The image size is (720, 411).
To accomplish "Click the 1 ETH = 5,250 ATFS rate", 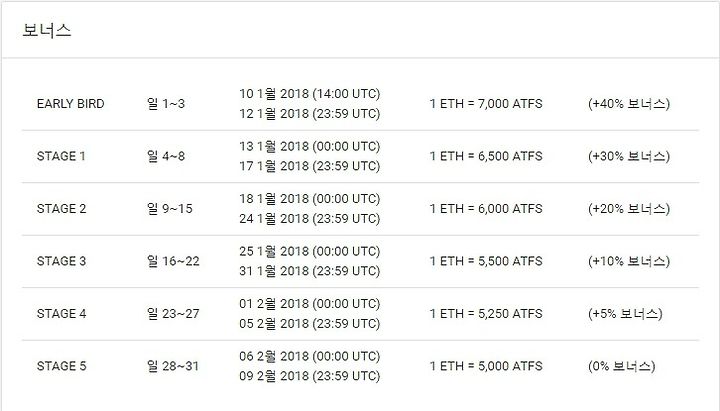I will [486, 314].
